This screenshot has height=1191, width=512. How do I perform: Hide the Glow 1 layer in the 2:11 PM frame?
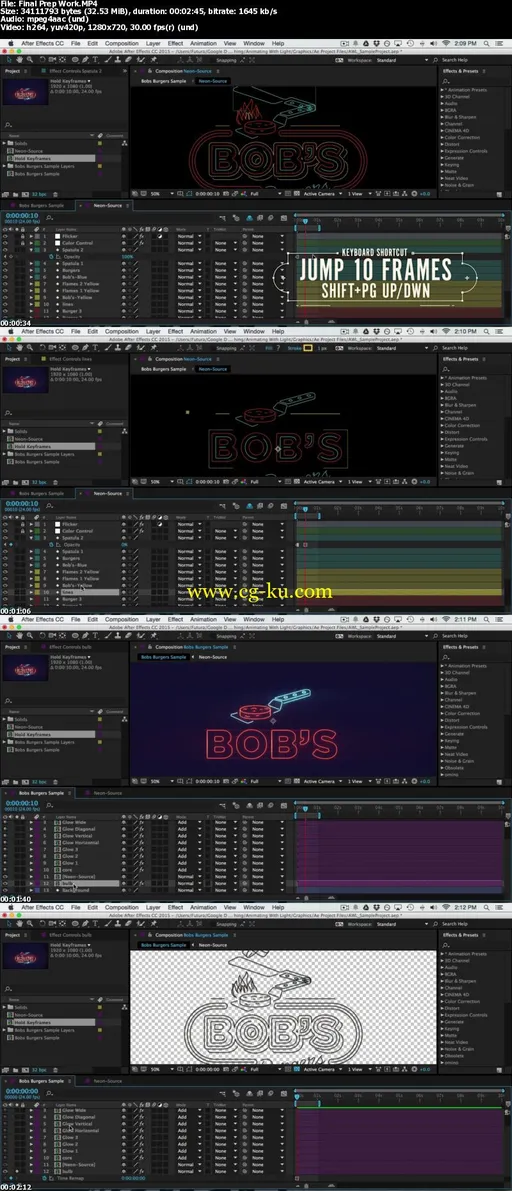[5, 863]
